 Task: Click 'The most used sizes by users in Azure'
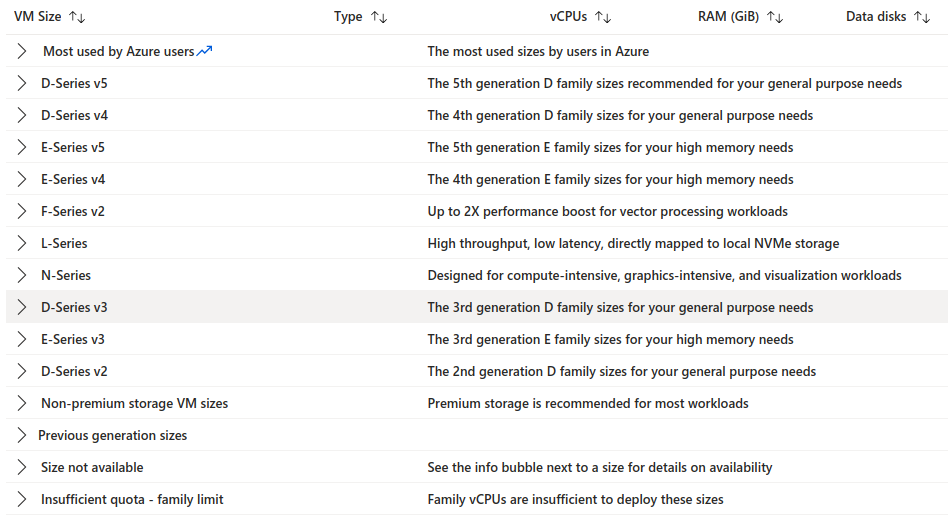coord(538,51)
